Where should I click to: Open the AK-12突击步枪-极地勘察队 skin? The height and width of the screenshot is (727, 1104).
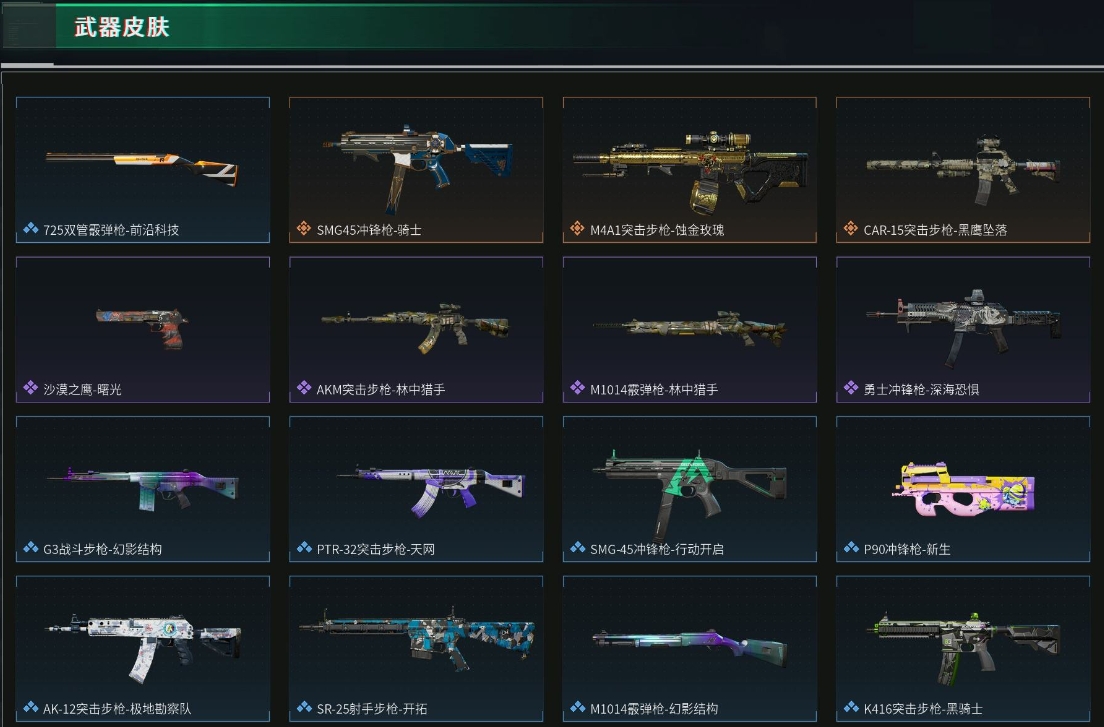point(143,649)
